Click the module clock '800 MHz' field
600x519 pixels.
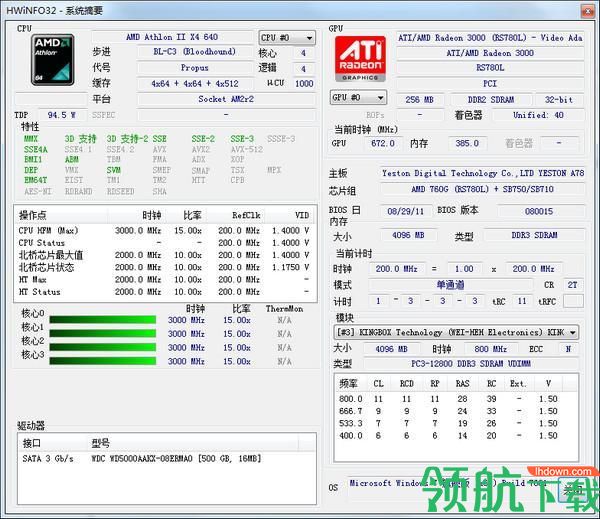tap(491, 349)
